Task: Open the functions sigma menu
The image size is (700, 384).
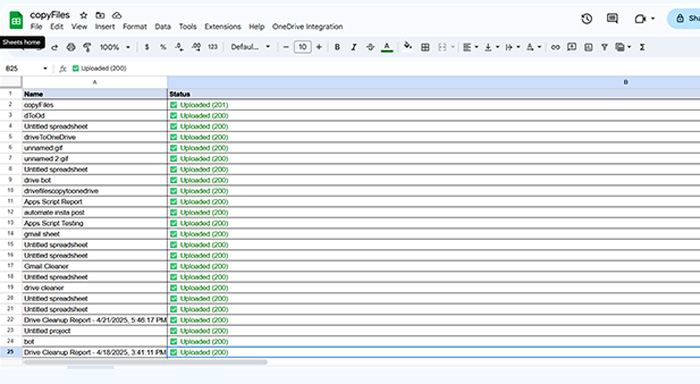Action: point(642,47)
